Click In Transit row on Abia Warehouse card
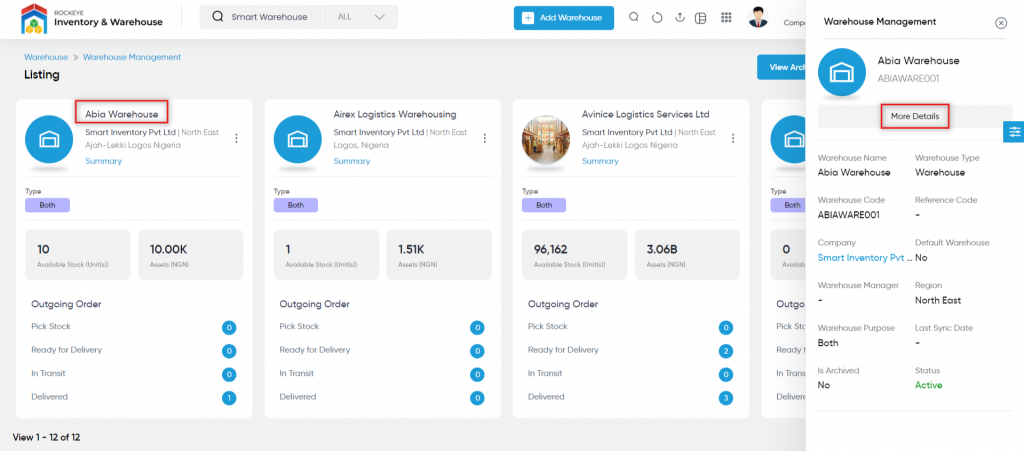 click(x=134, y=374)
